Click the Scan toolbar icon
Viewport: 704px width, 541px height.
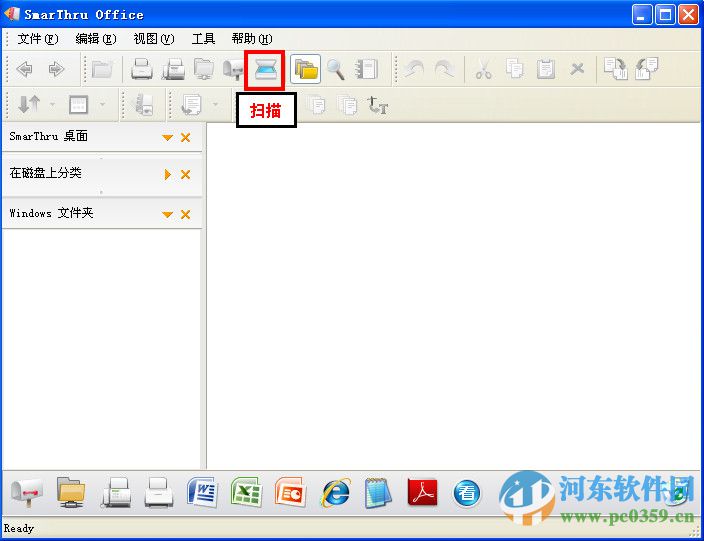click(x=264, y=70)
